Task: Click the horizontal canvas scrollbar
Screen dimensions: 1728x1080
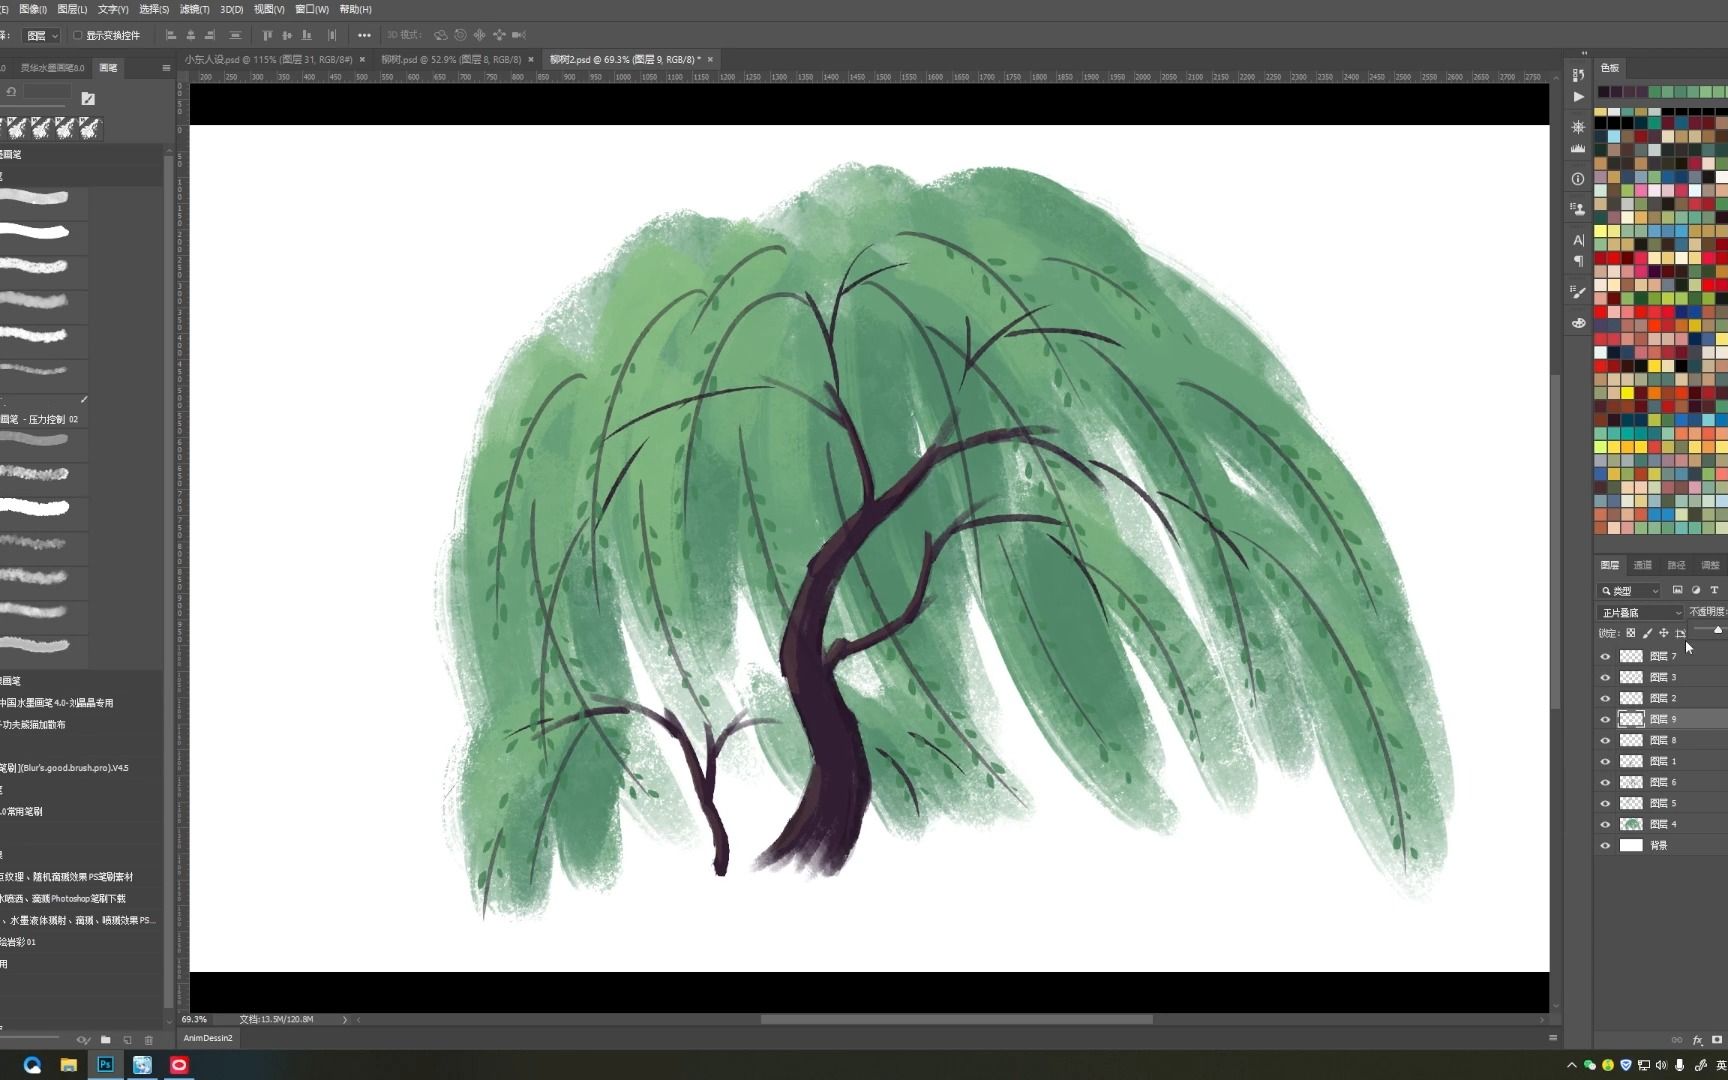Action: 956,1020
